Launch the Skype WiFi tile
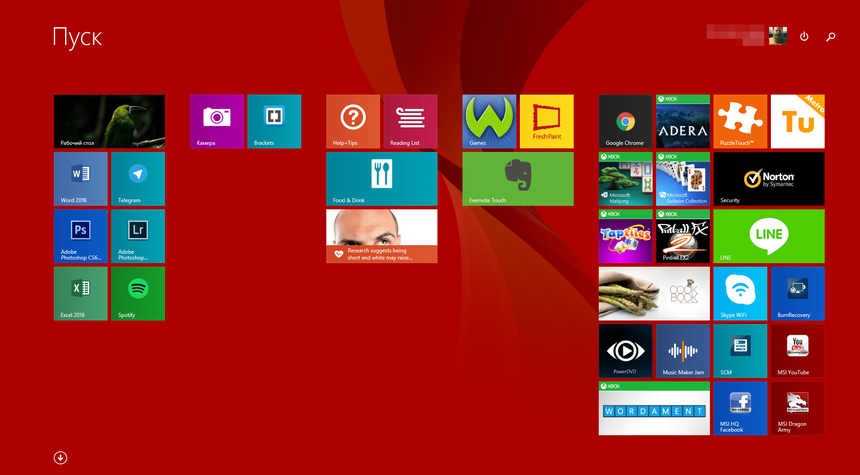The width and height of the screenshot is (860, 475). click(740, 293)
